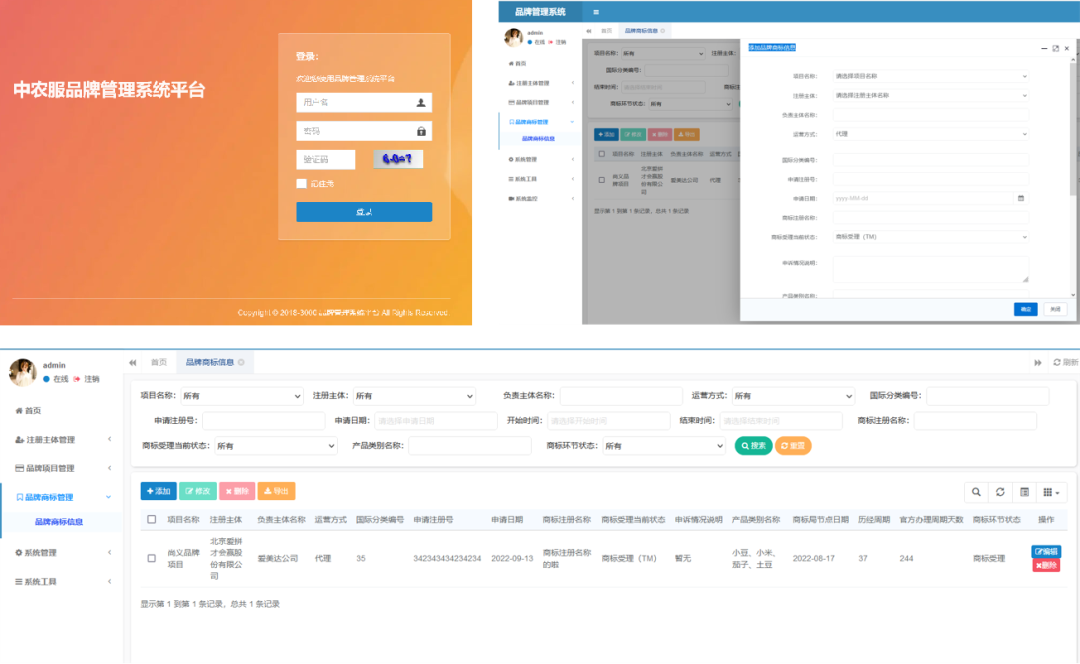This screenshot has height=664, width=1080.
Task: Click the hamburger menu icon in the blue header
Action: coord(596,12)
